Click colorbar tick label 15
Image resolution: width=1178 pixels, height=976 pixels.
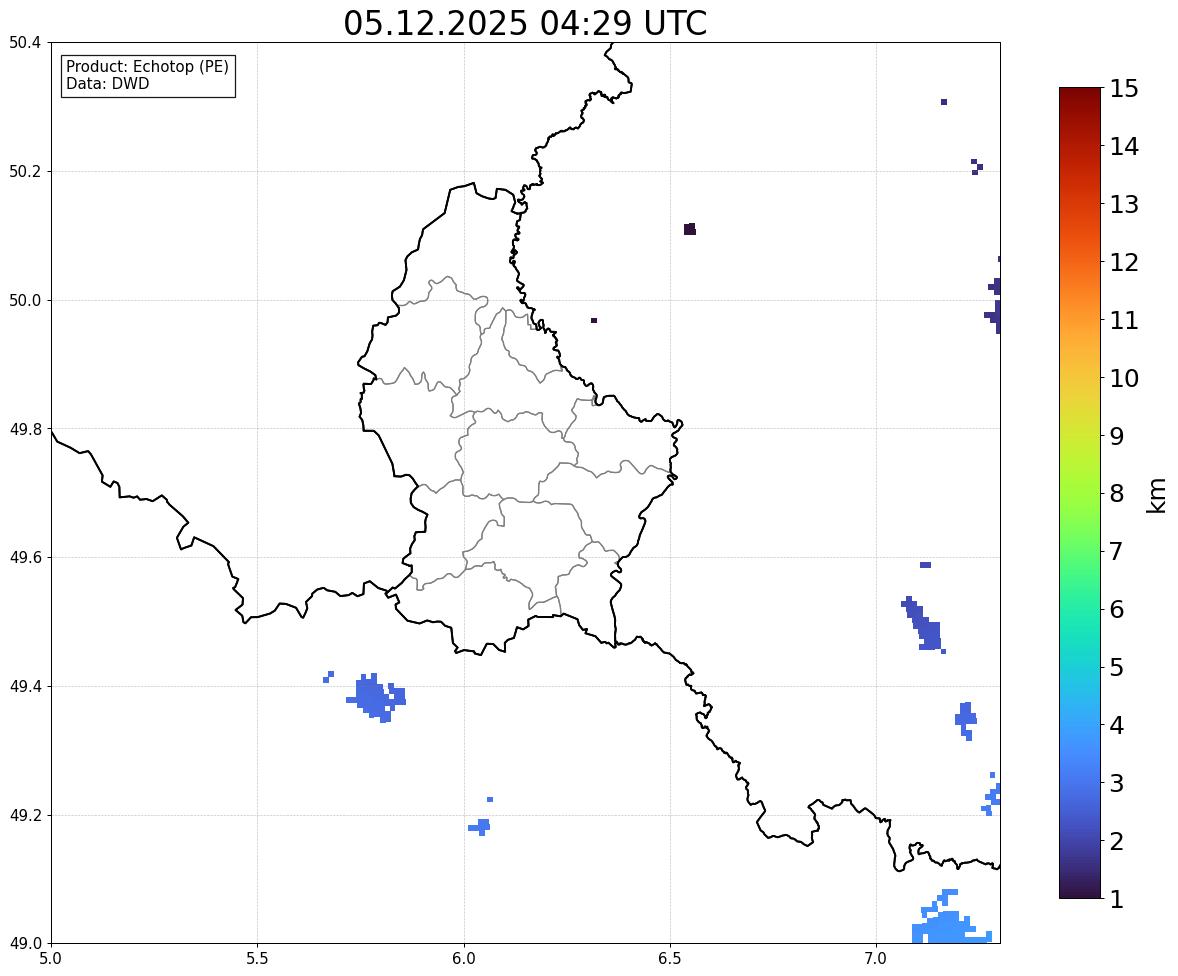coord(1124,89)
